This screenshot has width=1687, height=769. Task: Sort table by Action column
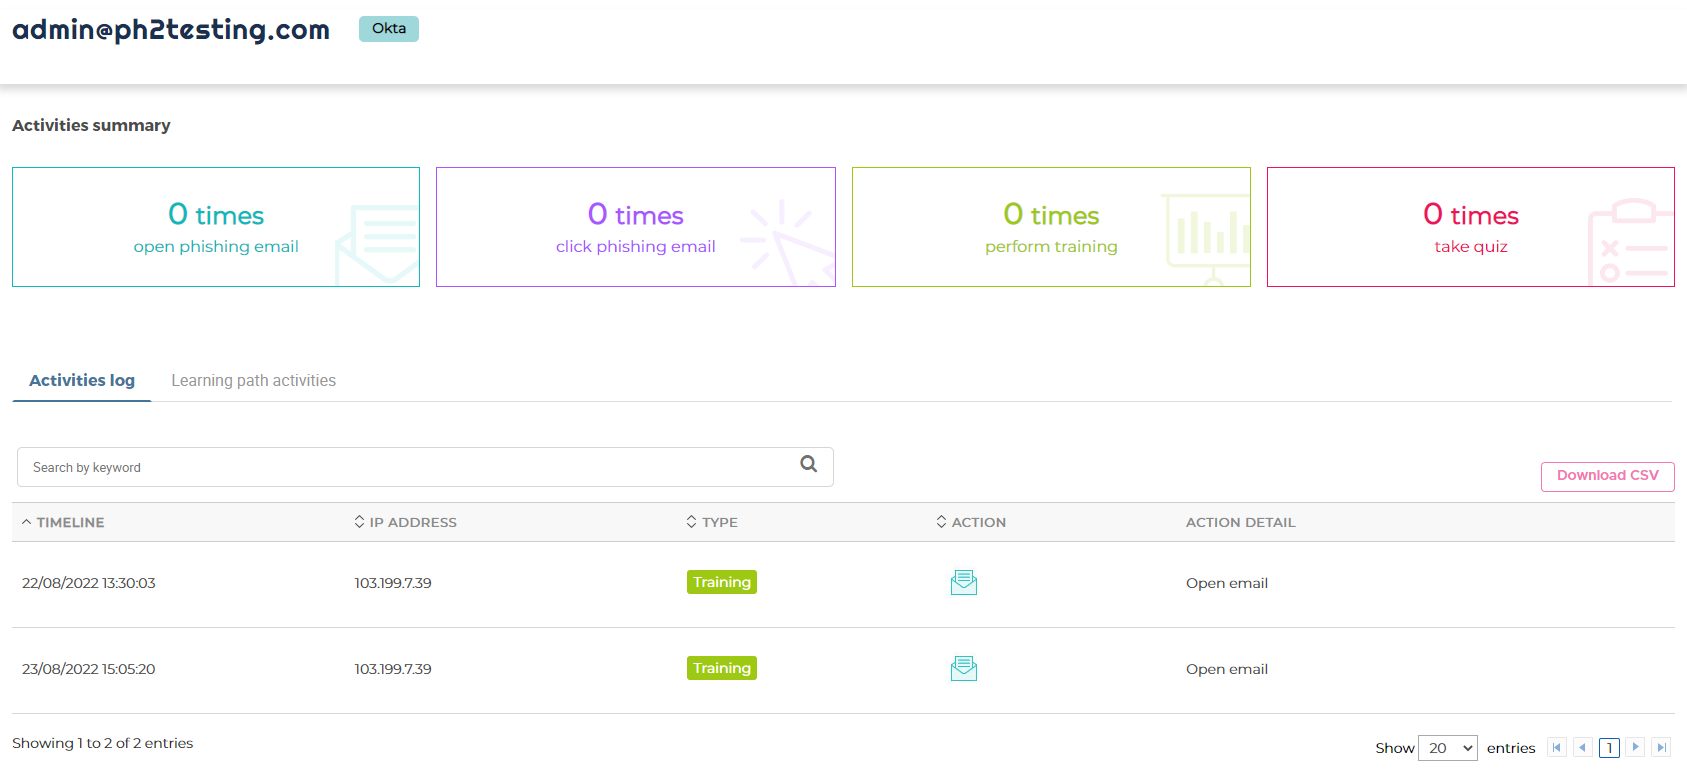pyautogui.click(x=971, y=522)
